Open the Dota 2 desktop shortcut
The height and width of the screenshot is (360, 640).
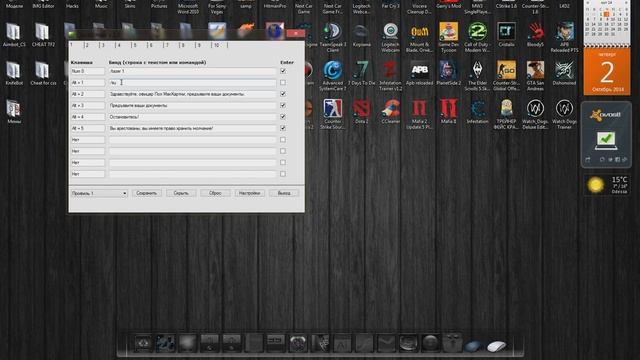click(361, 112)
